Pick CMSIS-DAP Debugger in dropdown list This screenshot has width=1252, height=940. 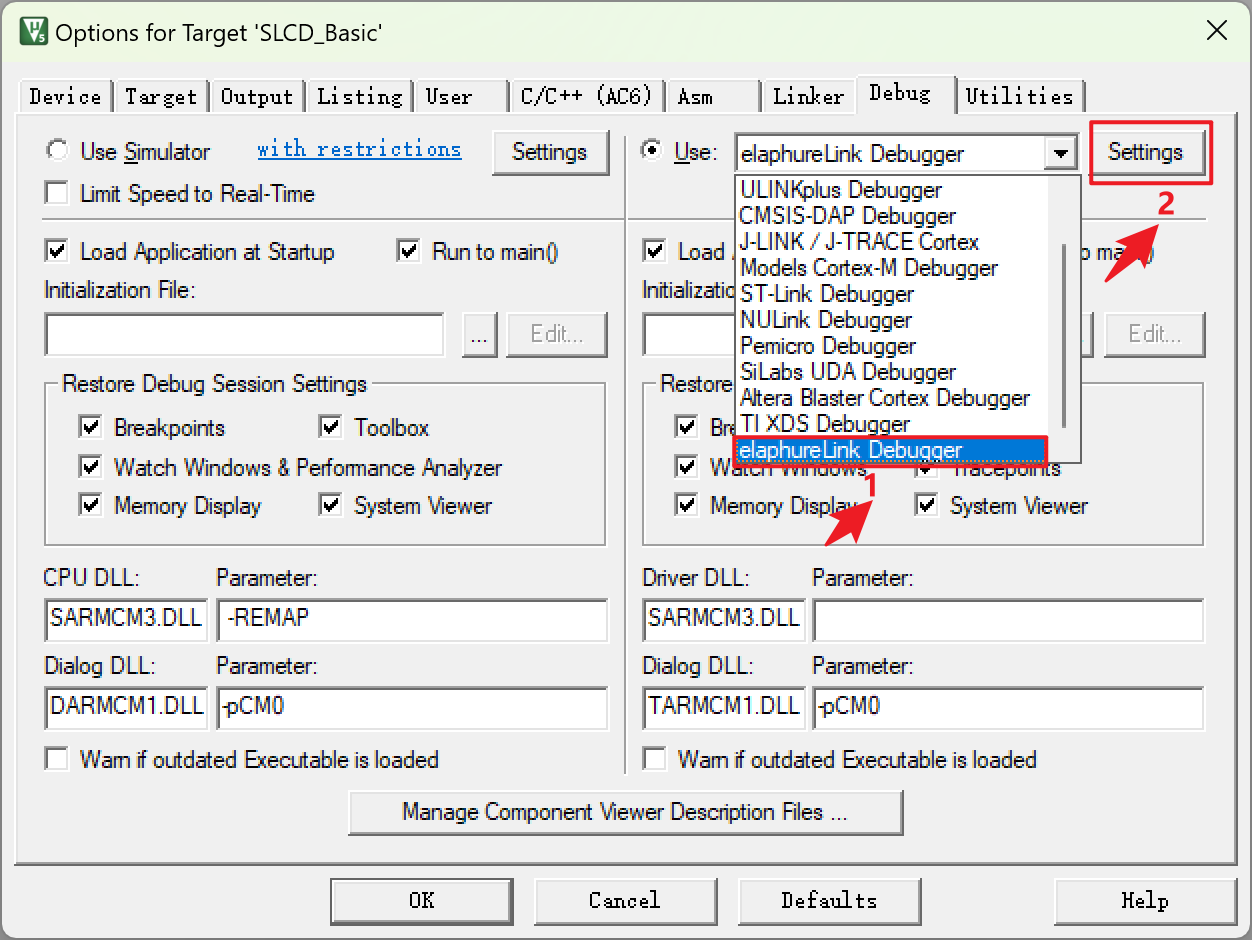[x=847, y=216]
